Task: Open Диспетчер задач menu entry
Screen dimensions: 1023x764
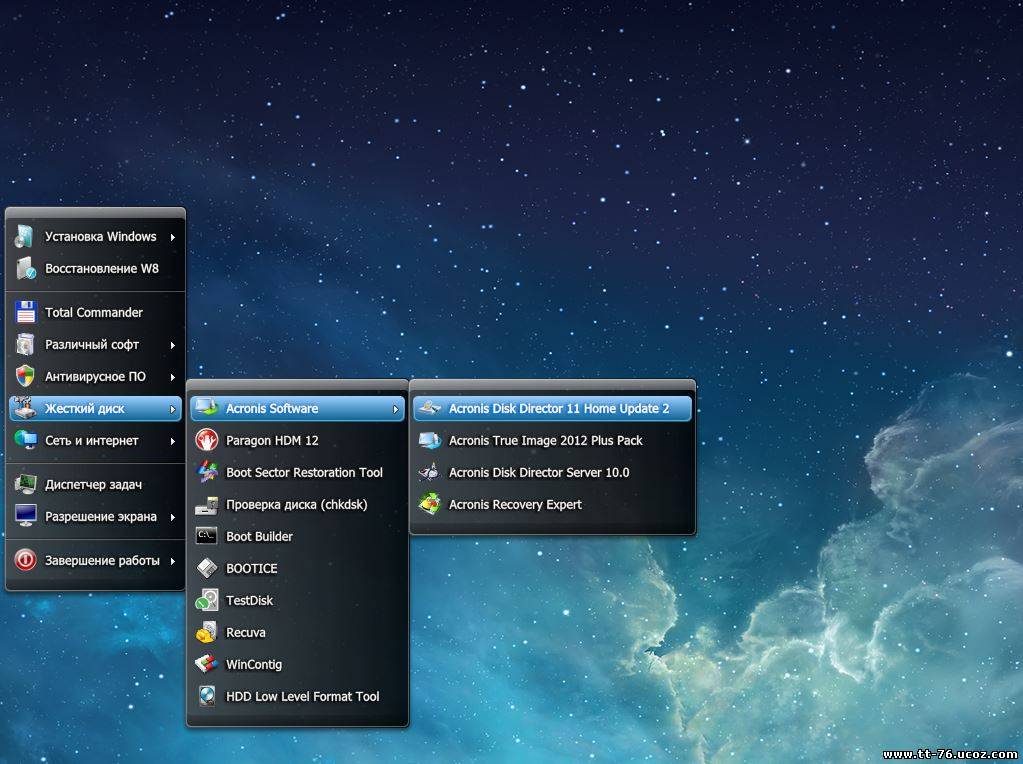Action: [95, 484]
